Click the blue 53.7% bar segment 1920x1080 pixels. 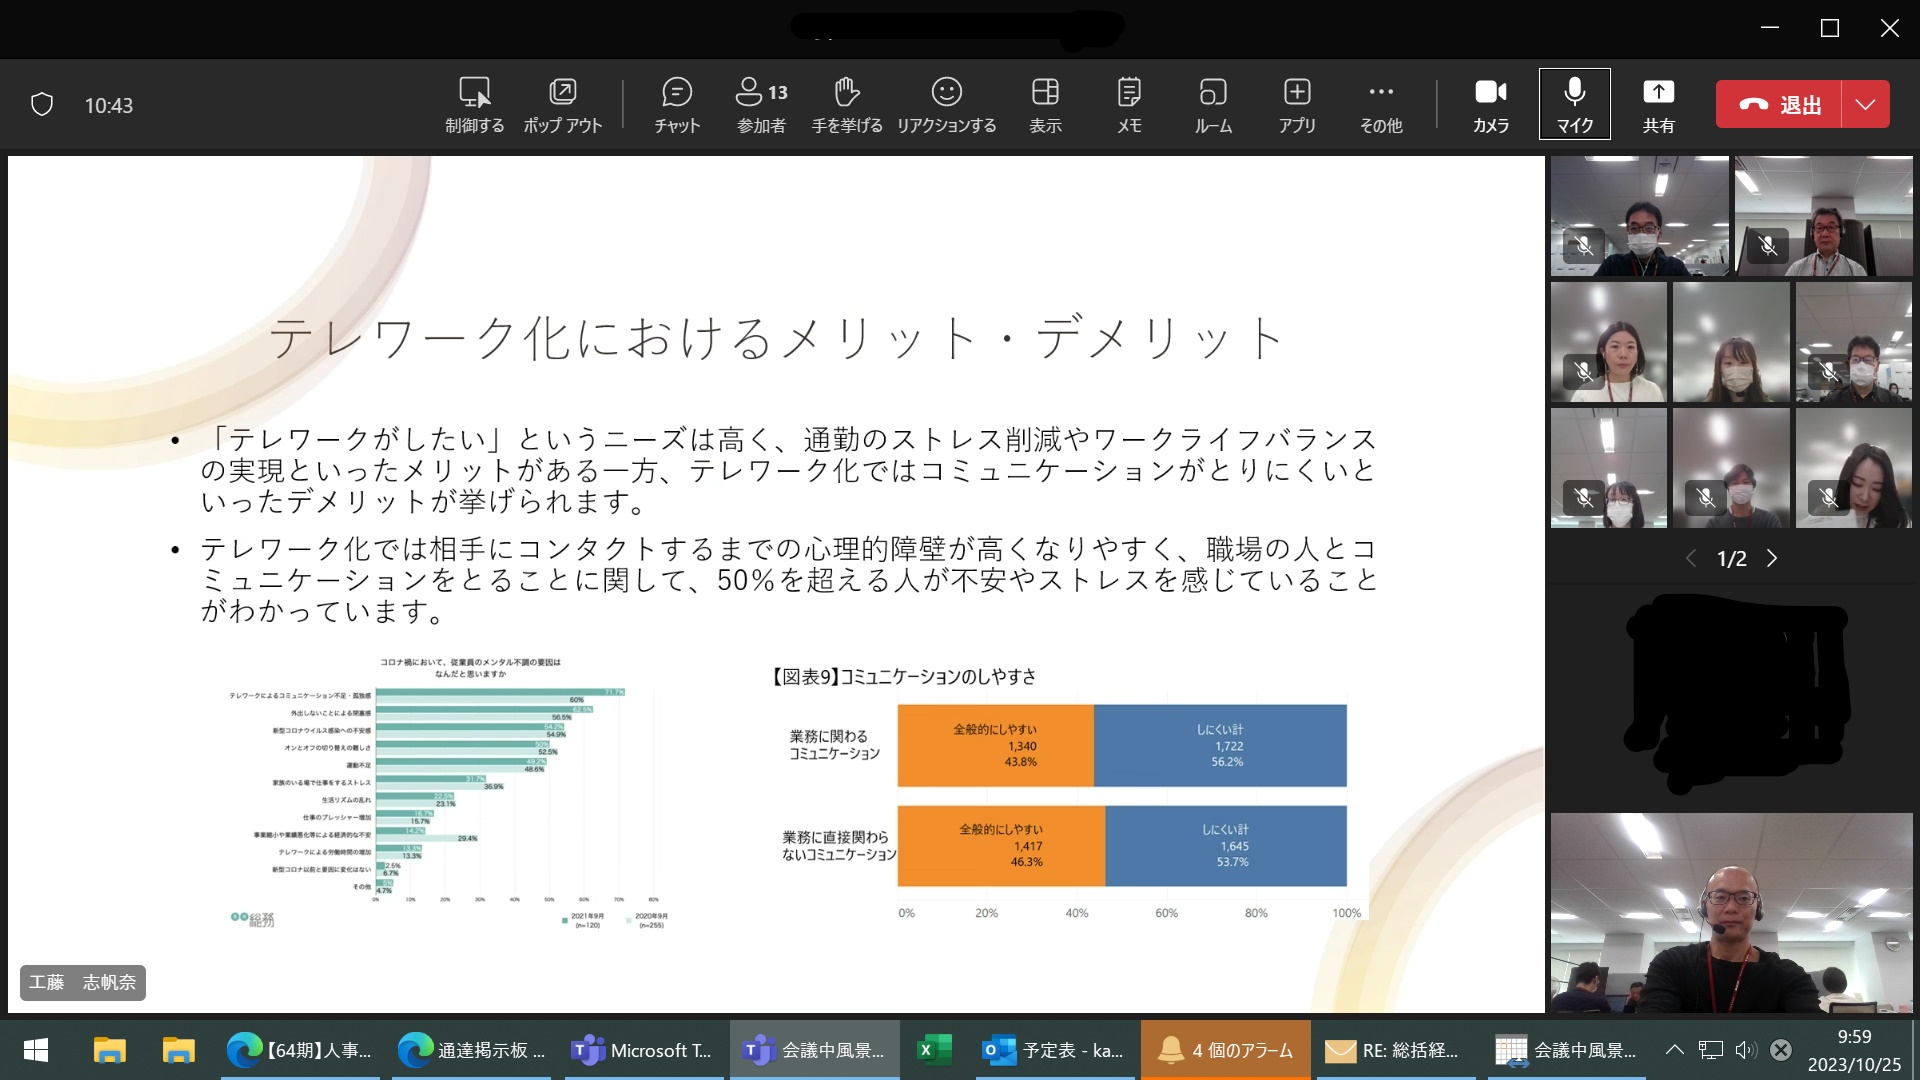[1226, 845]
